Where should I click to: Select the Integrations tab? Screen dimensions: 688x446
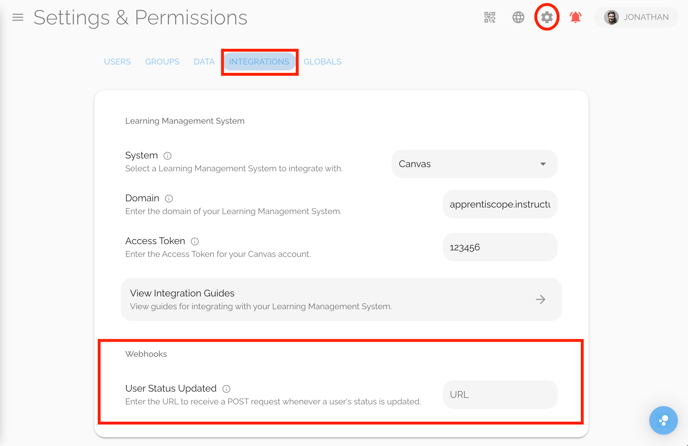[259, 62]
